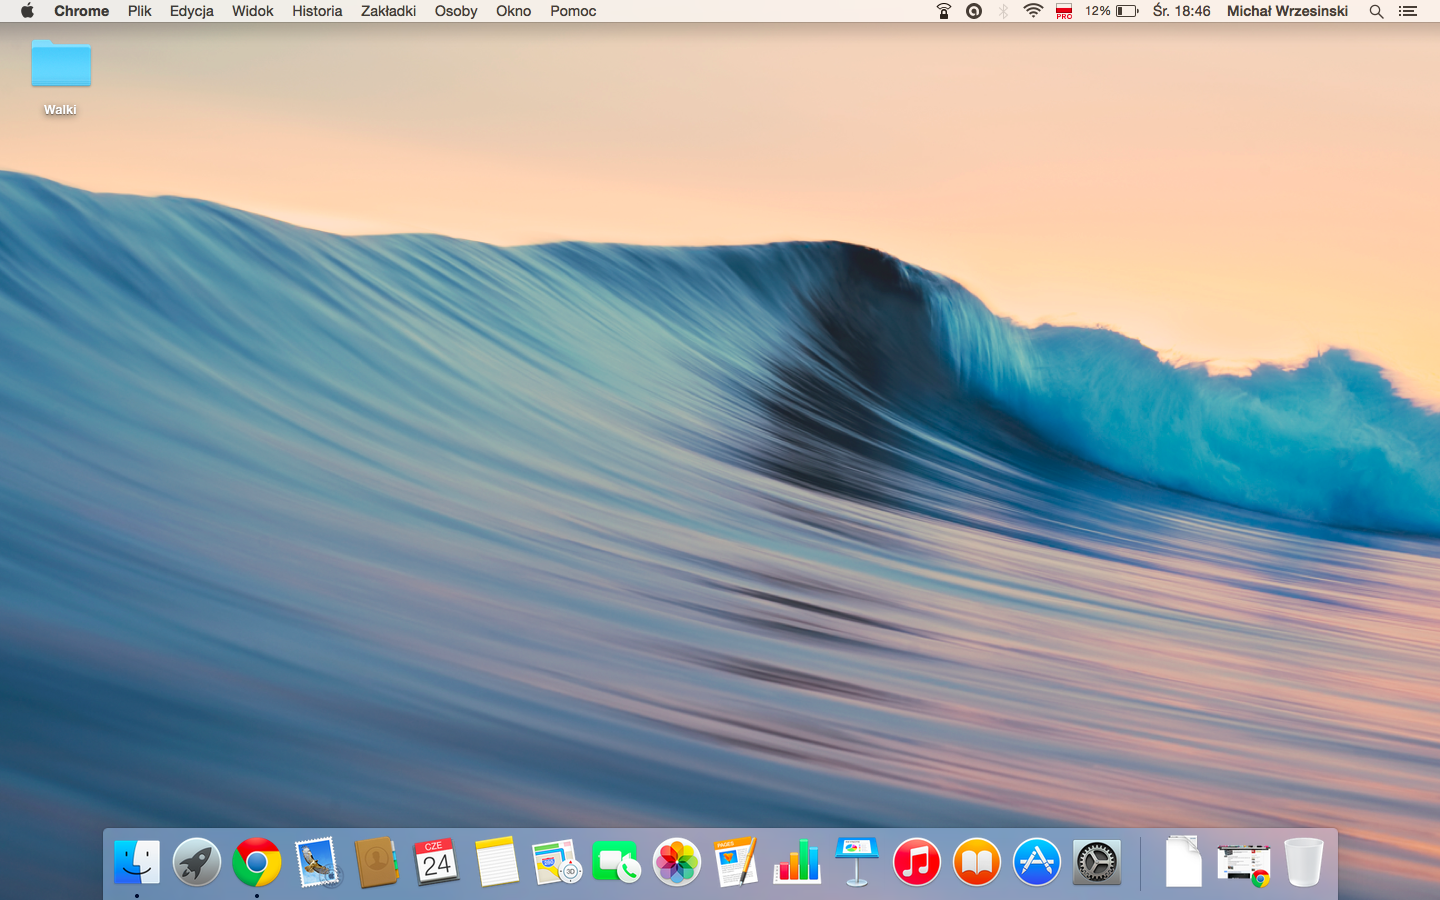This screenshot has height=900, width=1440.
Task: Click the clock showing Śr. 18:46
Action: point(1181,11)
